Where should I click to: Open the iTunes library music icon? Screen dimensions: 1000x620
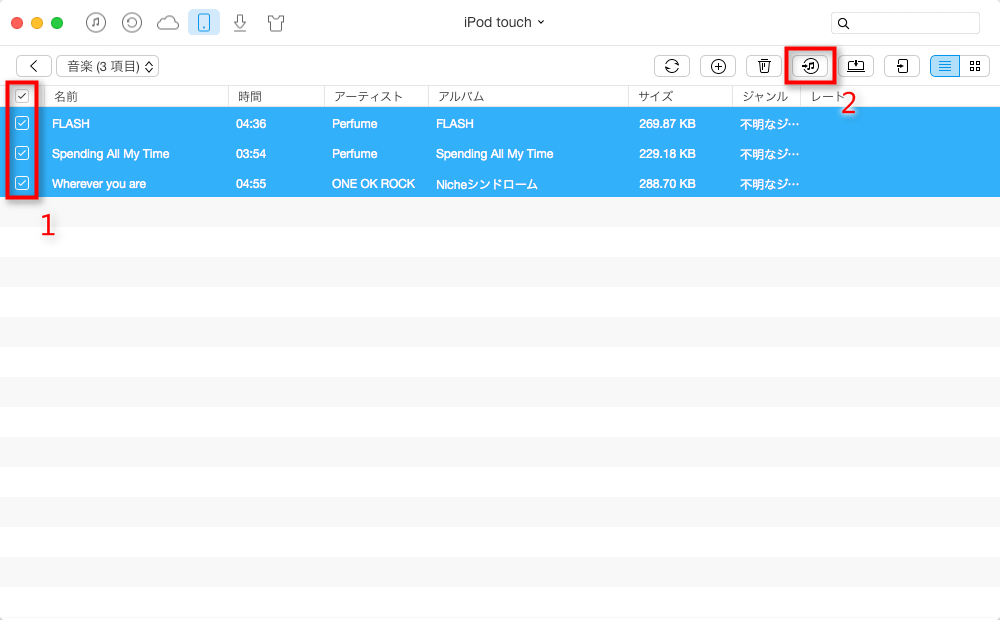point(96,23)
